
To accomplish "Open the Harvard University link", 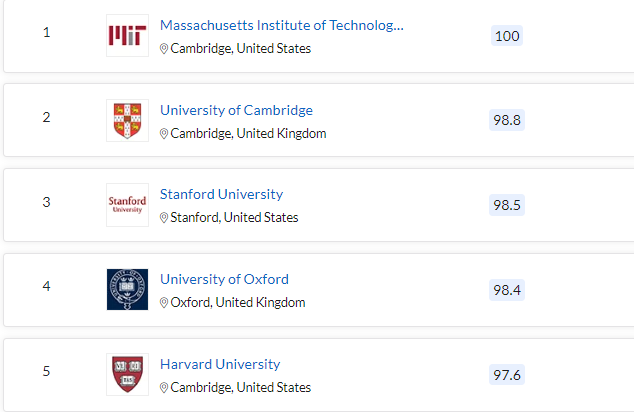I will (x=220, y=364).
